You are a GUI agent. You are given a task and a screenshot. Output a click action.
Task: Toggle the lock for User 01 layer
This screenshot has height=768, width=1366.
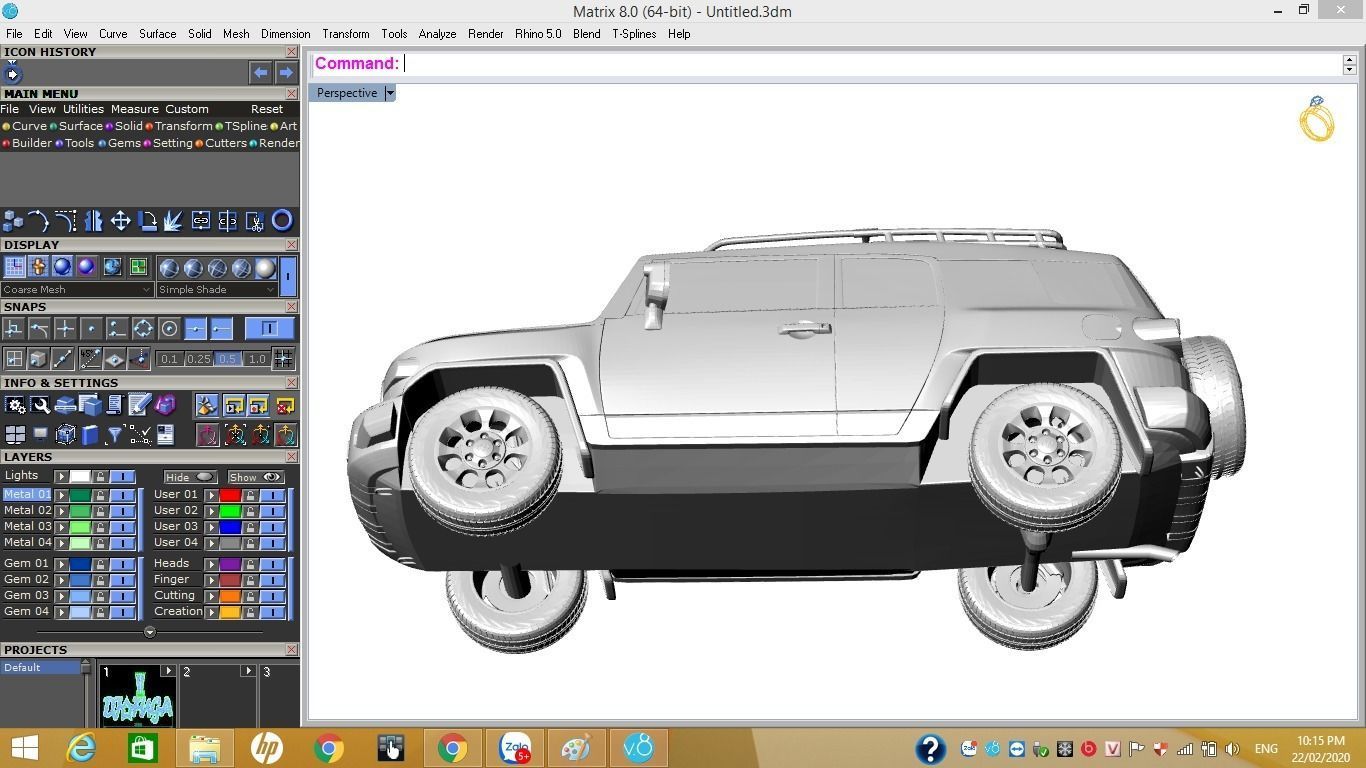click(250, 495)
